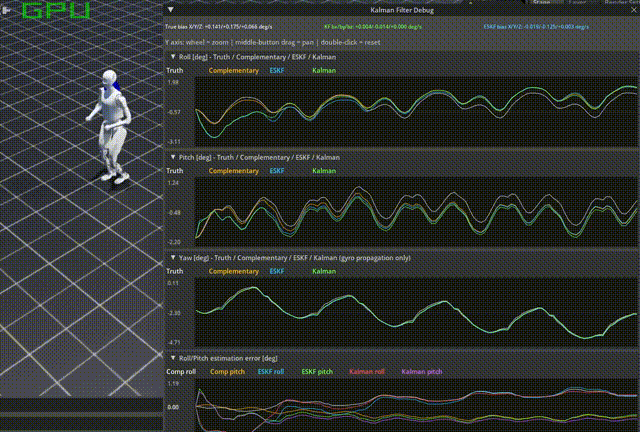Toggle Kalman series in Yaw plot legend
The image size is (640, 432).
[x=324, y=272]
